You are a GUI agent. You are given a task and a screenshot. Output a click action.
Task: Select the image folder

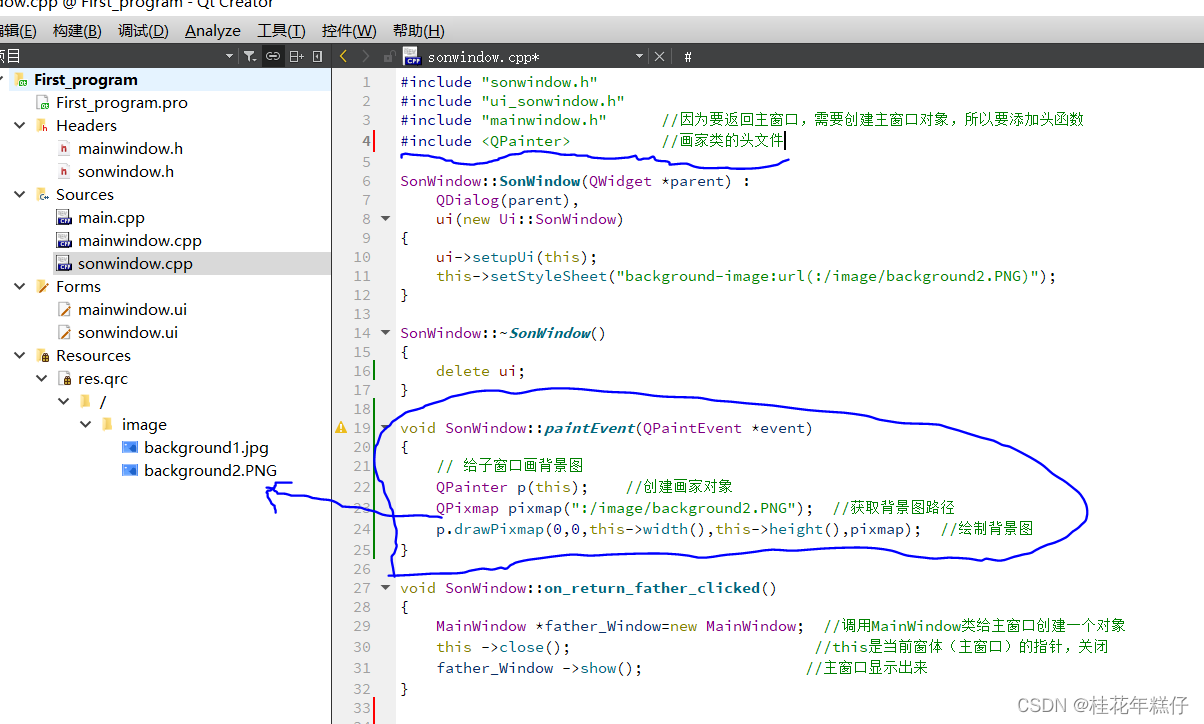(x=144, y=425)
